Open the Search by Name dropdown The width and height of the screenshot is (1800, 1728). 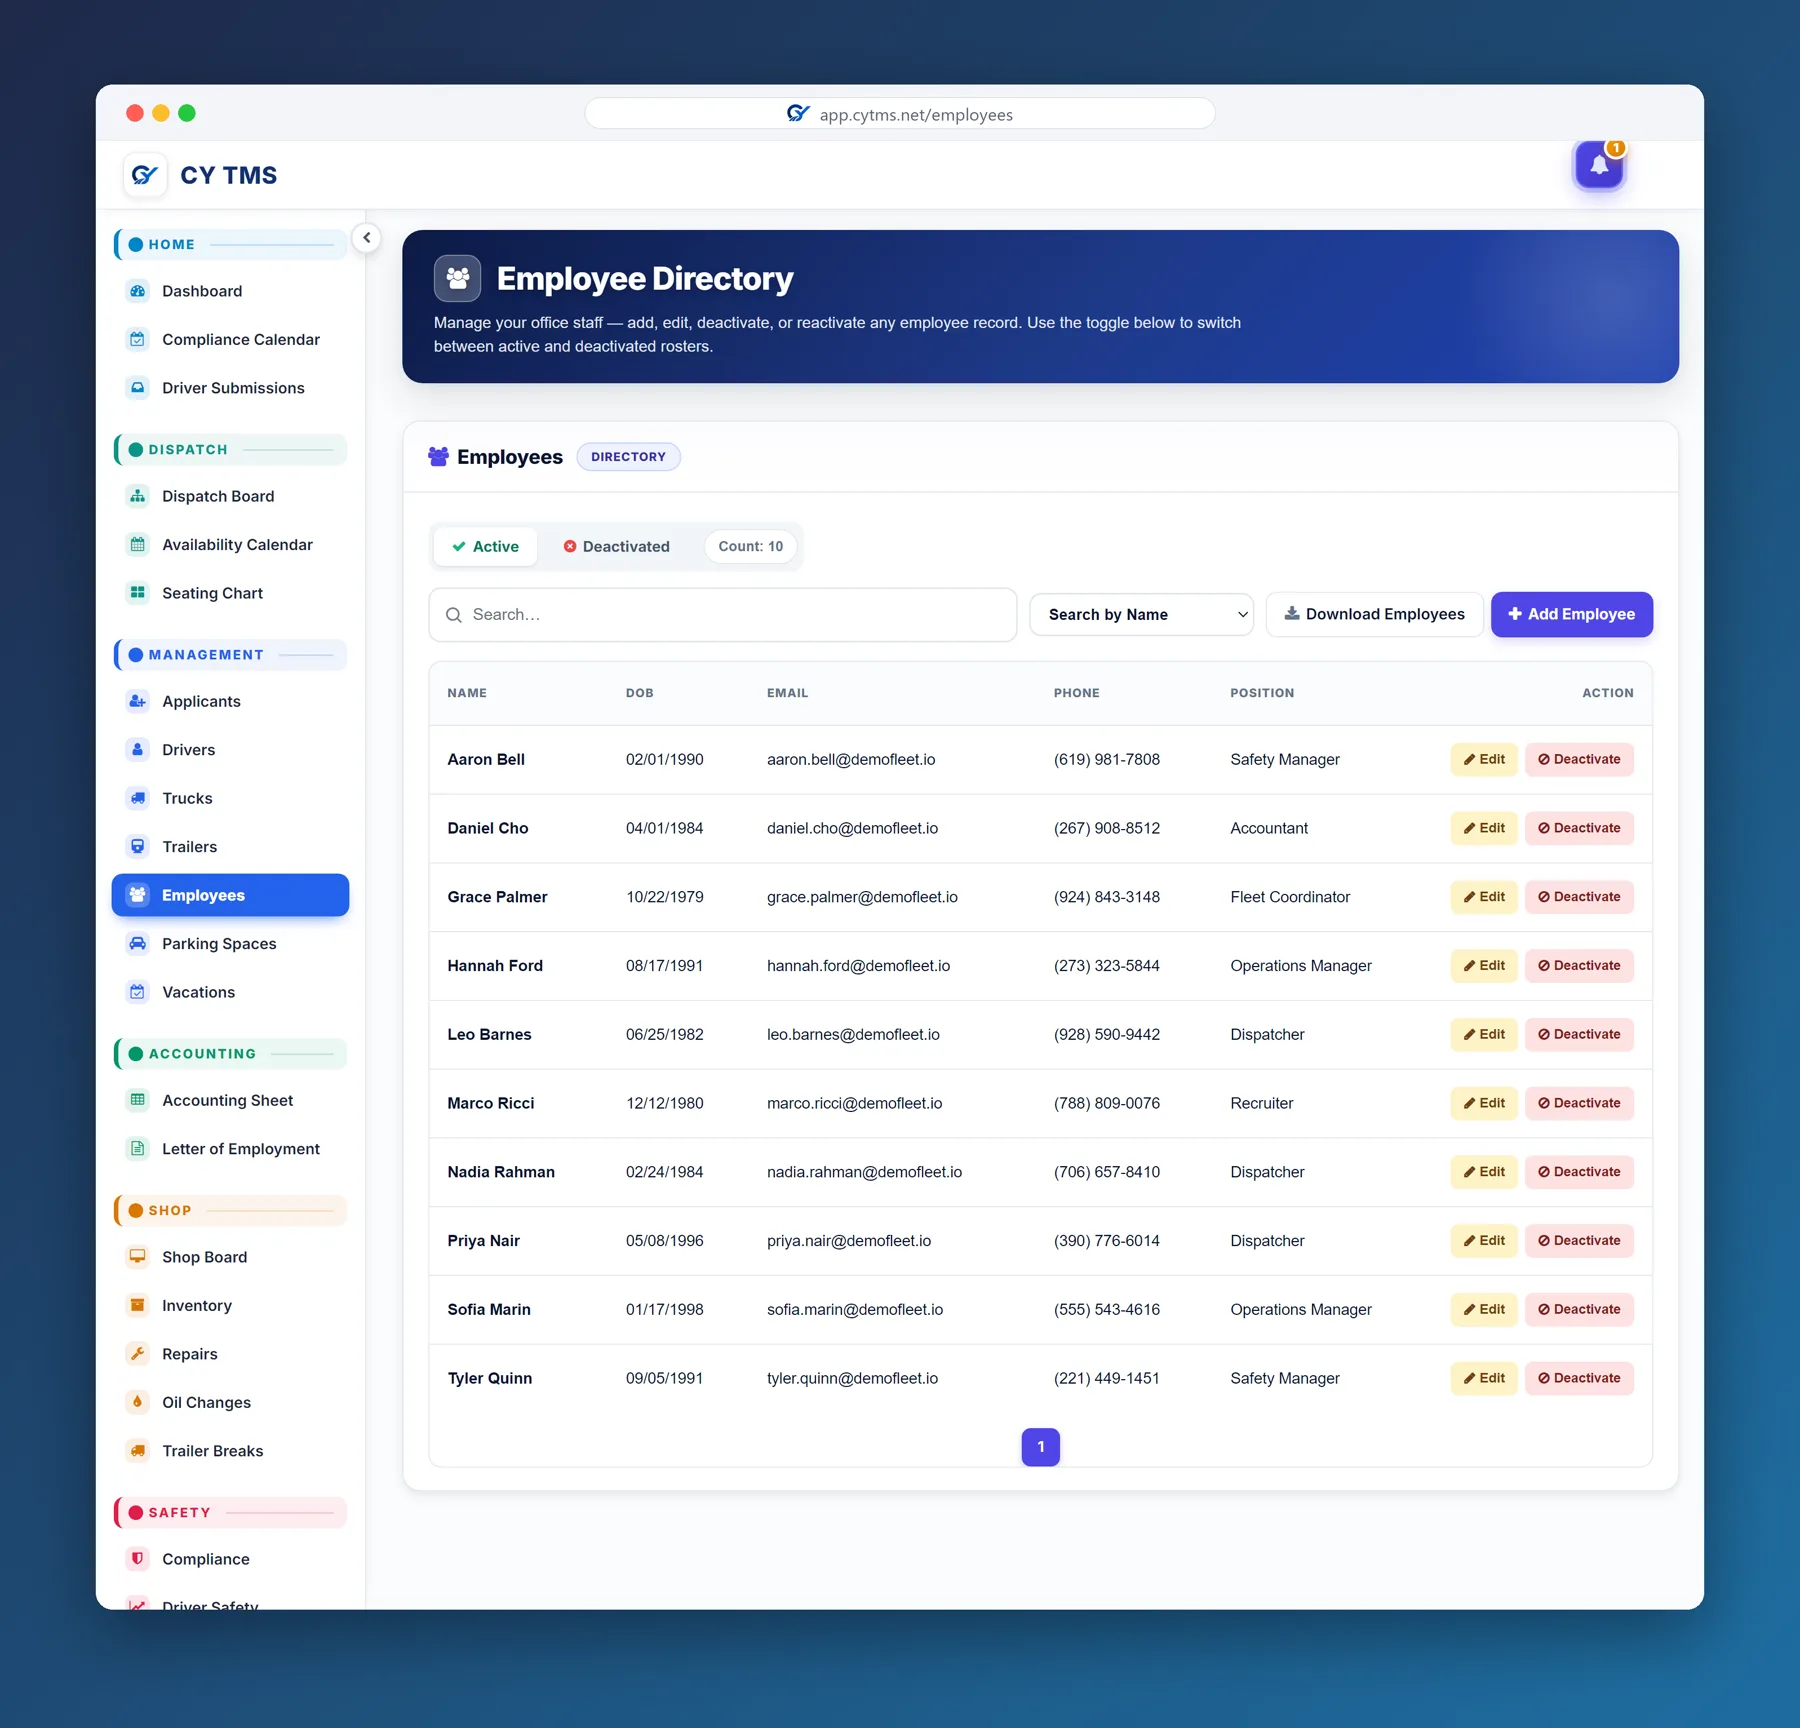click(1142, 614)
